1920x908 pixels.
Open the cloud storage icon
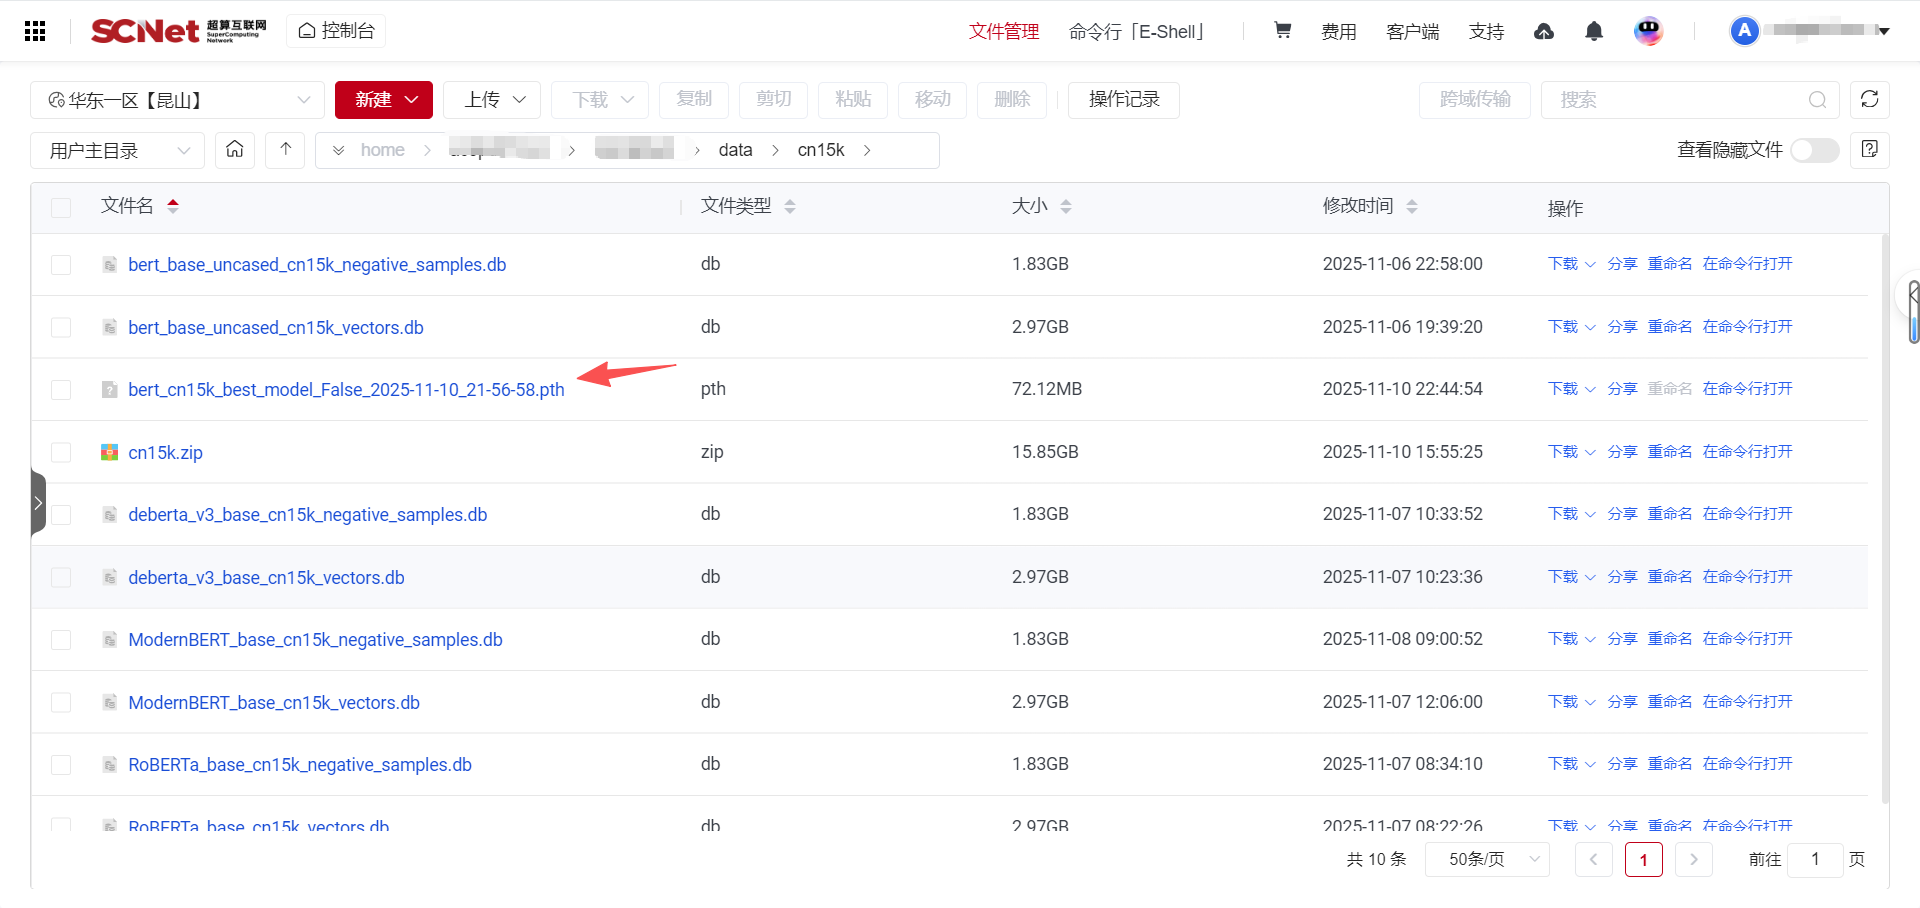click(1544, 31)
